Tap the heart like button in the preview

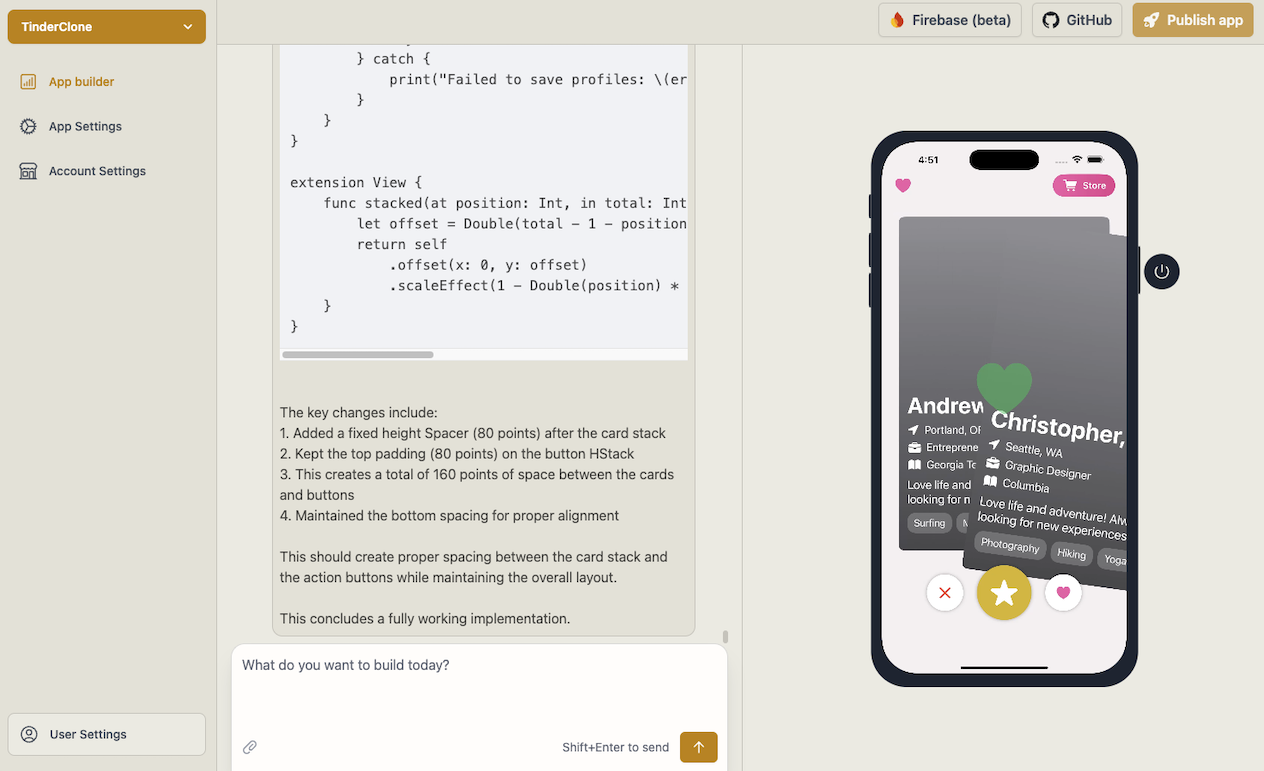click(1063, 593)
